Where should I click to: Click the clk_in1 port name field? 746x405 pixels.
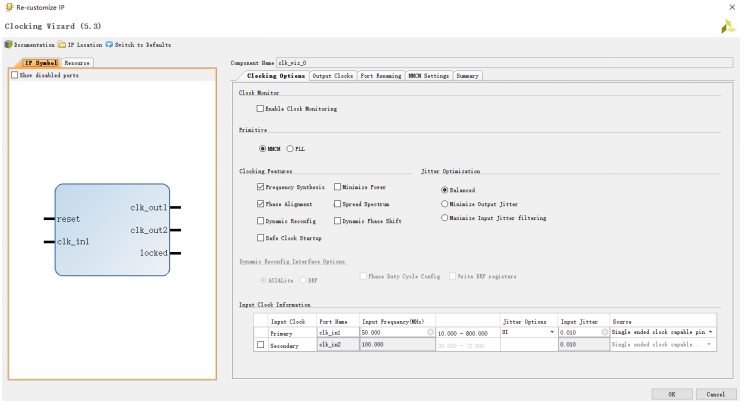tap(338, 332)
